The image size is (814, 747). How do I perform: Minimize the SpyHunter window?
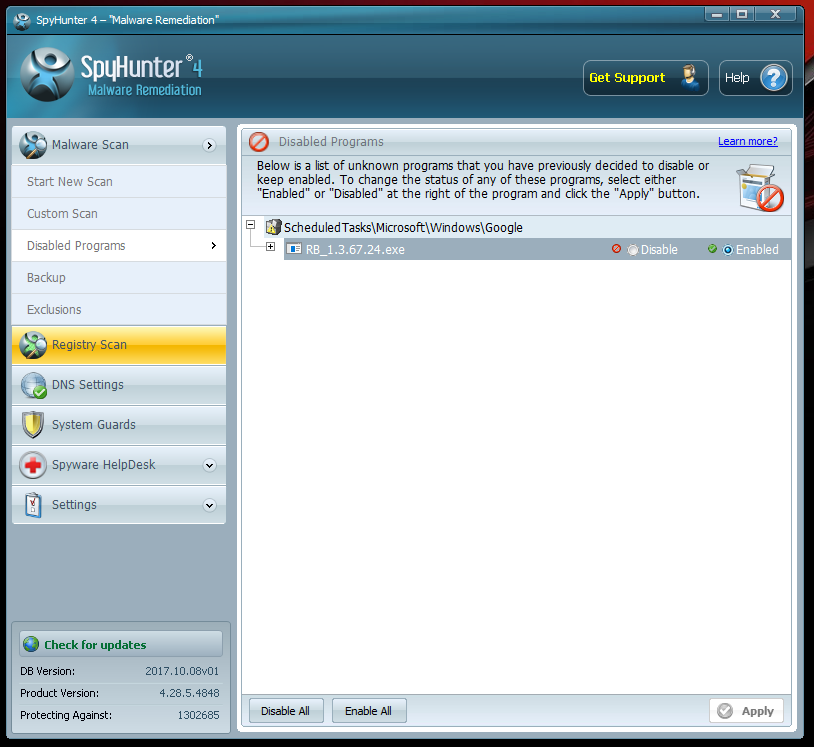(717, 14)
